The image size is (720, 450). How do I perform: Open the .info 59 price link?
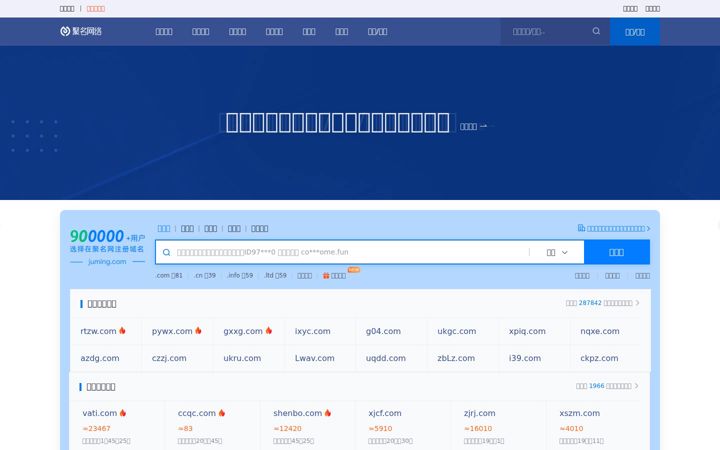pyautogui.click(x=240, y=276)
